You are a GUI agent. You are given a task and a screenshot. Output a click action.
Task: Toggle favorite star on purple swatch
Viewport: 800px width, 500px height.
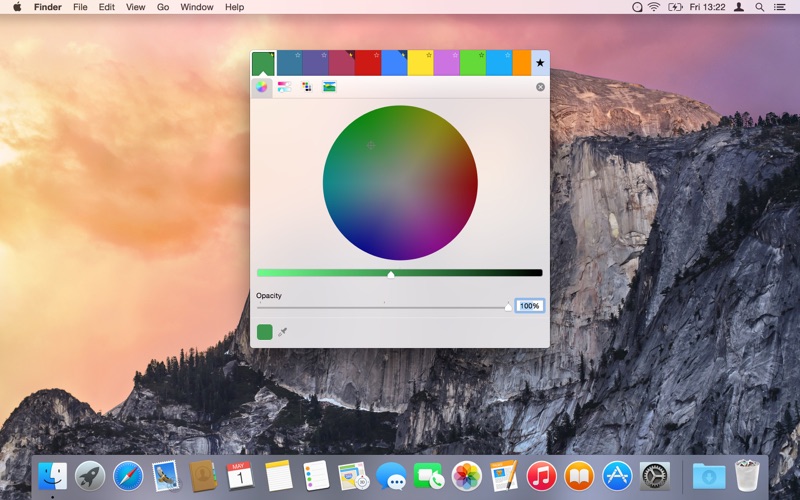tap(324, 55)
